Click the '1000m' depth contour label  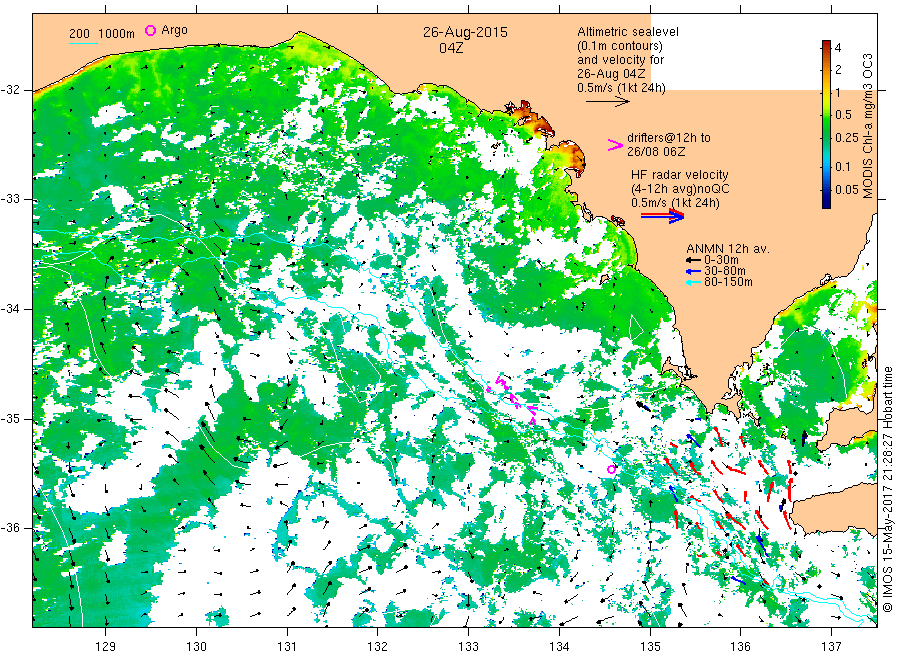point(117,33)
